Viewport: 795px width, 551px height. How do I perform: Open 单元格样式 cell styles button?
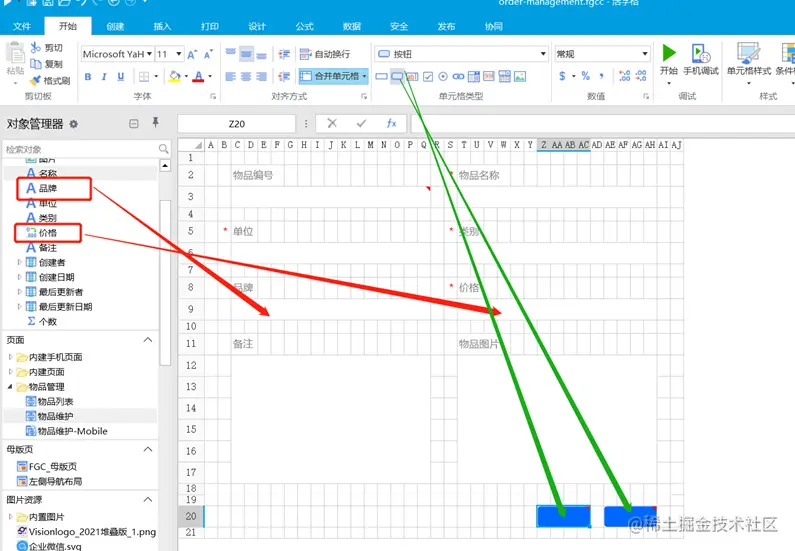pos(749,61)
